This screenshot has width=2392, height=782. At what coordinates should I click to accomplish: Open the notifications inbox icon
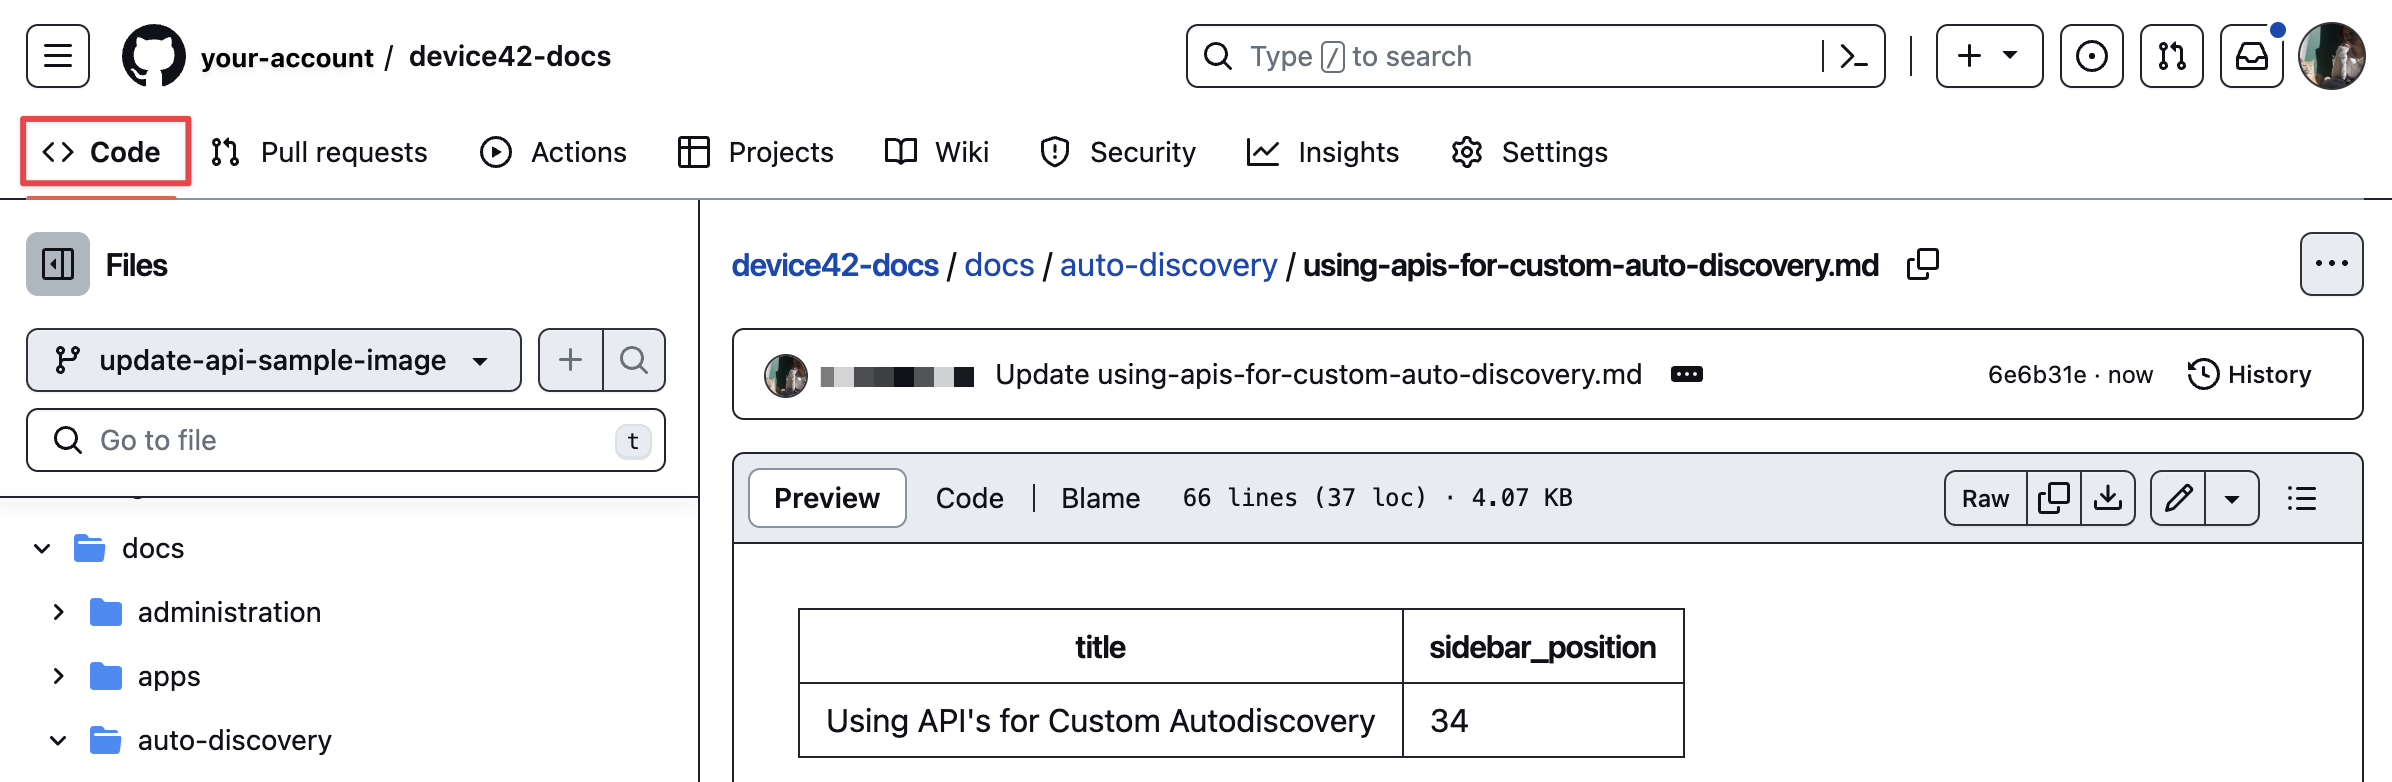pyautogui.click(x=2251, y=56)
